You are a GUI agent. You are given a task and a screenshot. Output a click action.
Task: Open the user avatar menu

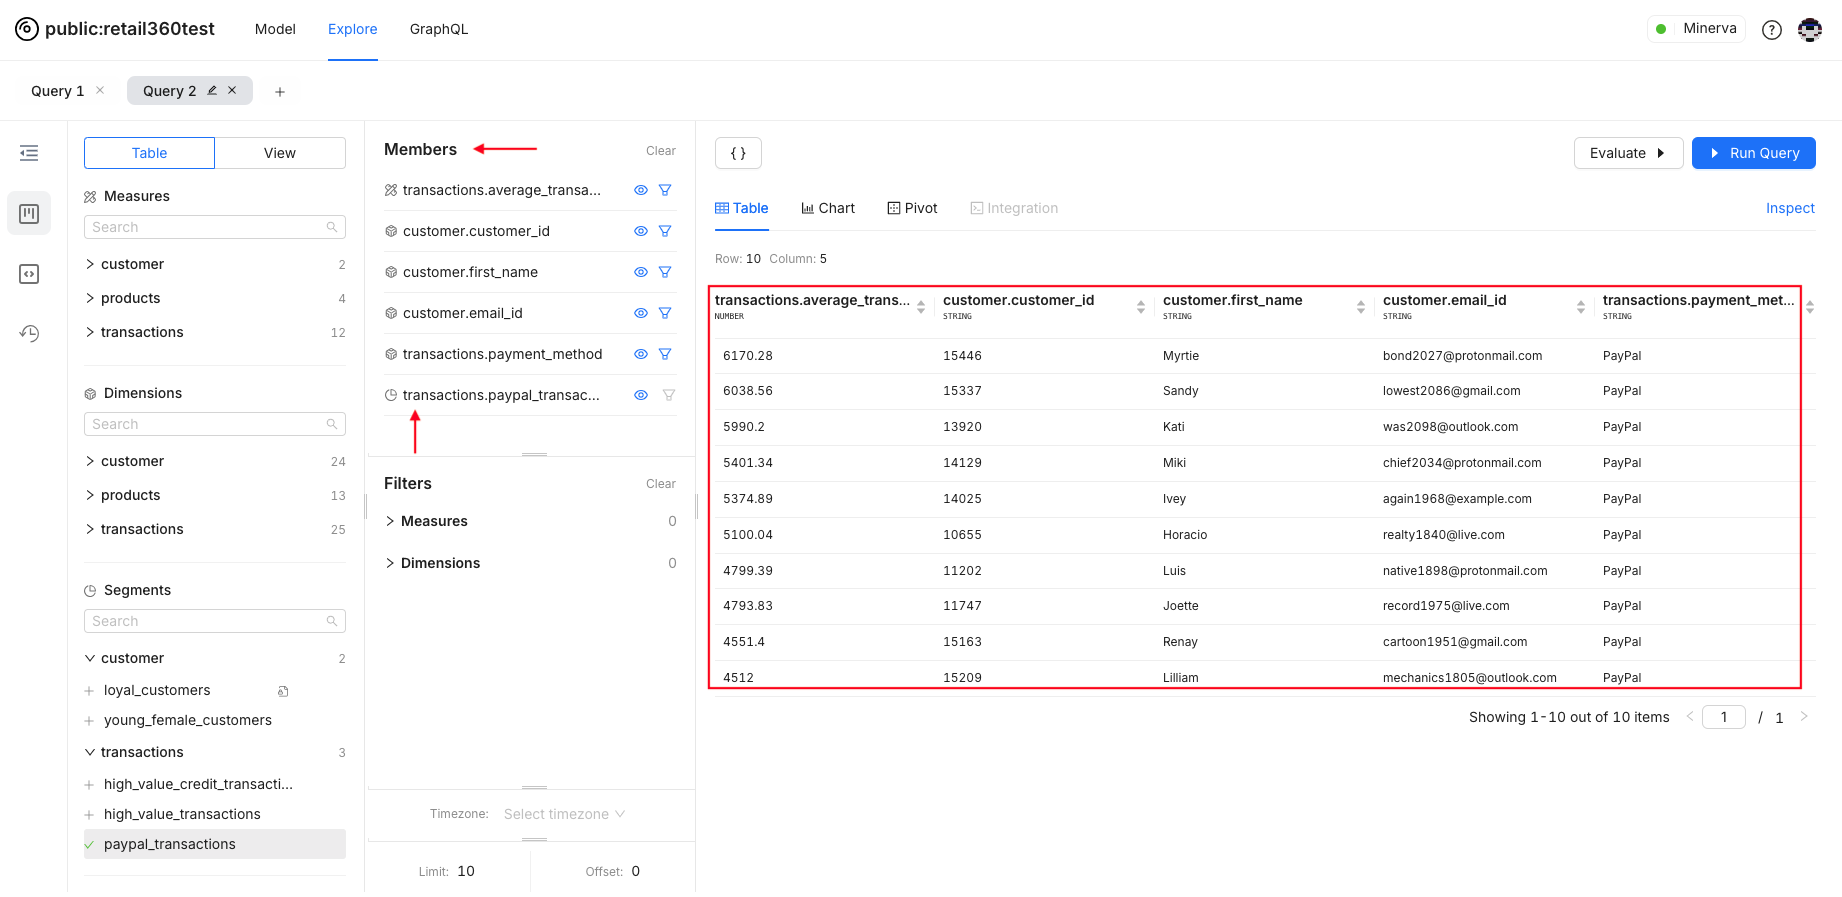1810,30
